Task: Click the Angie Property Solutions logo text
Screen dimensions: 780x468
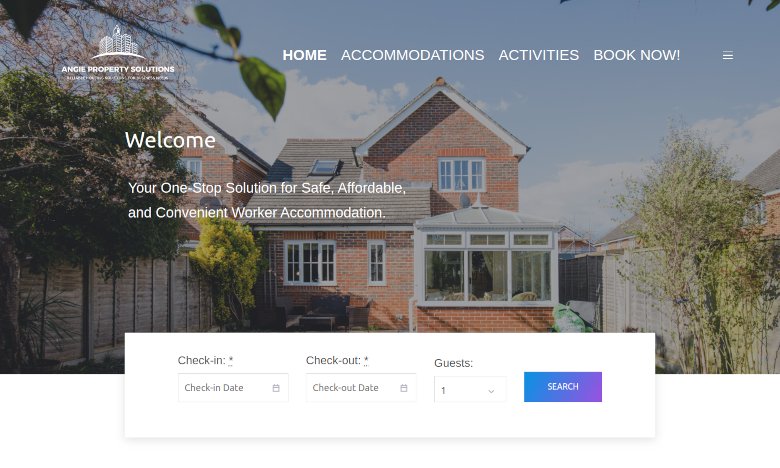Action: pyautogui.click(x=118, y=69)
